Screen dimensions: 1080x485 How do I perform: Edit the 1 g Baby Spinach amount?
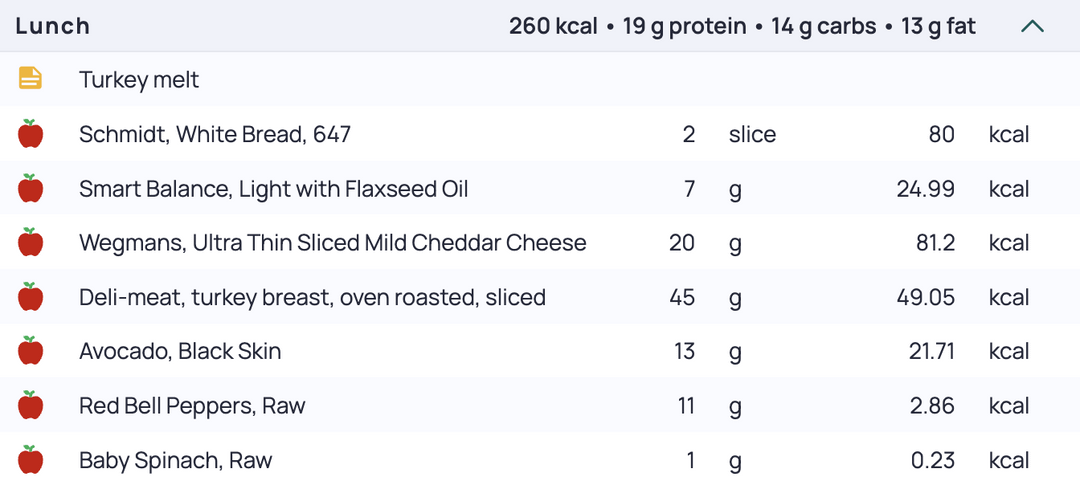691,461
